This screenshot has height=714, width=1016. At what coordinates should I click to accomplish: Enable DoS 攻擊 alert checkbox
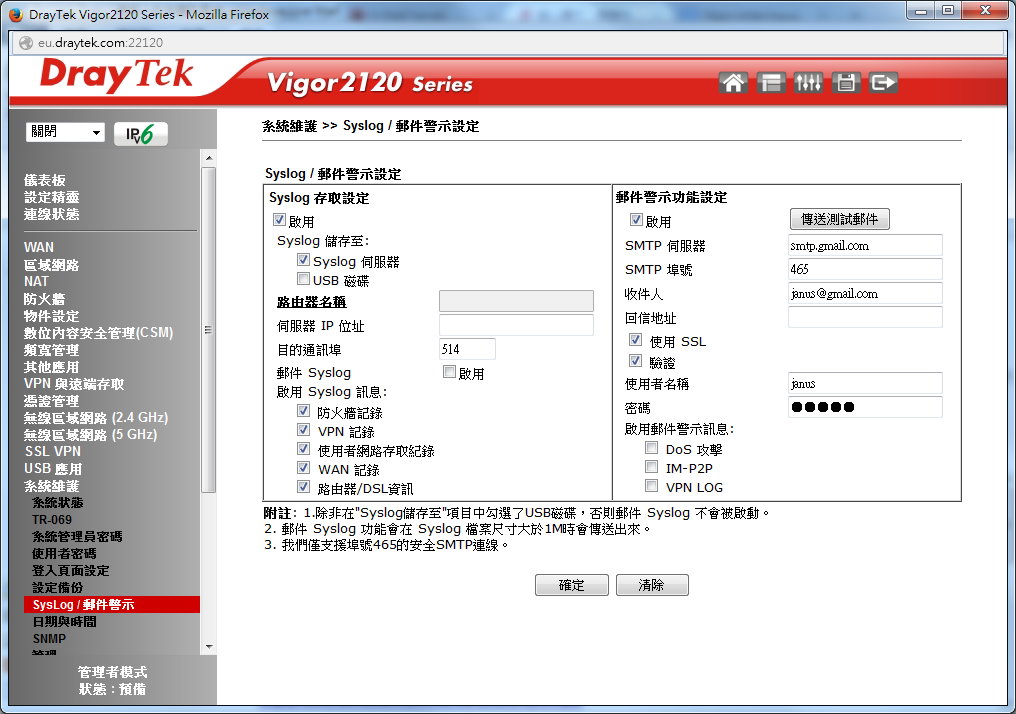(652, 448)
